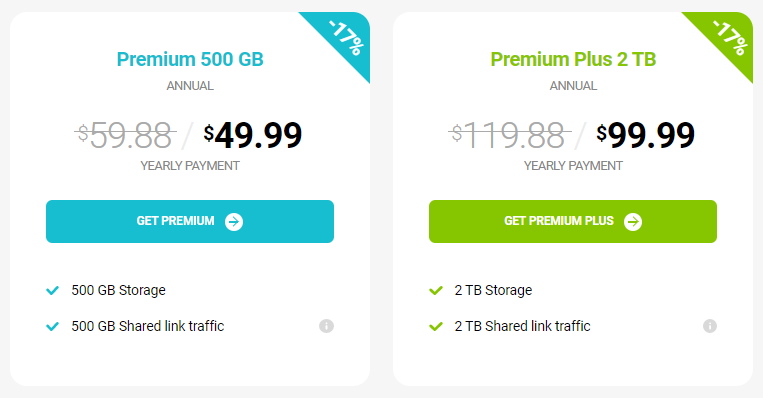Click the green -17% discount ribbon
The width and height of the screenshot is (763, 398).
pos(728,37)
